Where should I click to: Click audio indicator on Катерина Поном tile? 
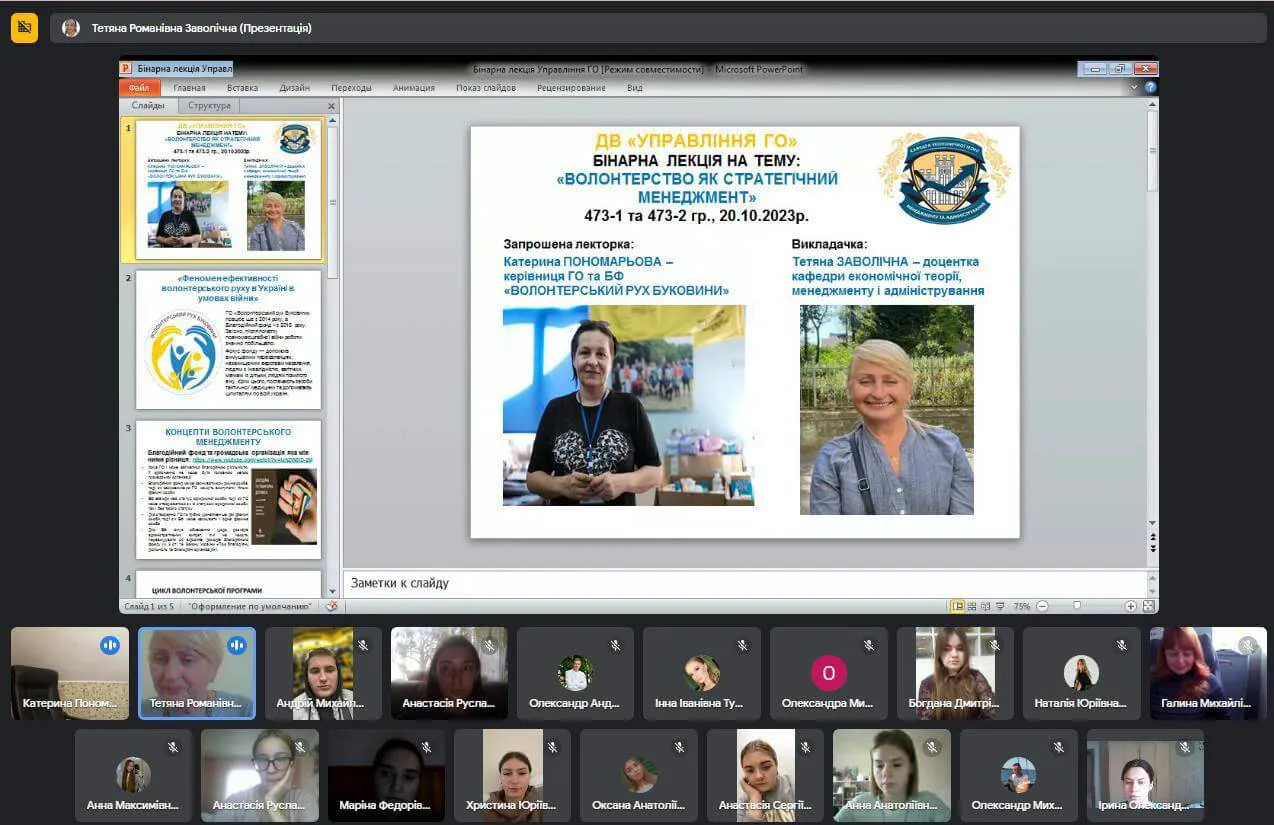[x=110, y=645]
